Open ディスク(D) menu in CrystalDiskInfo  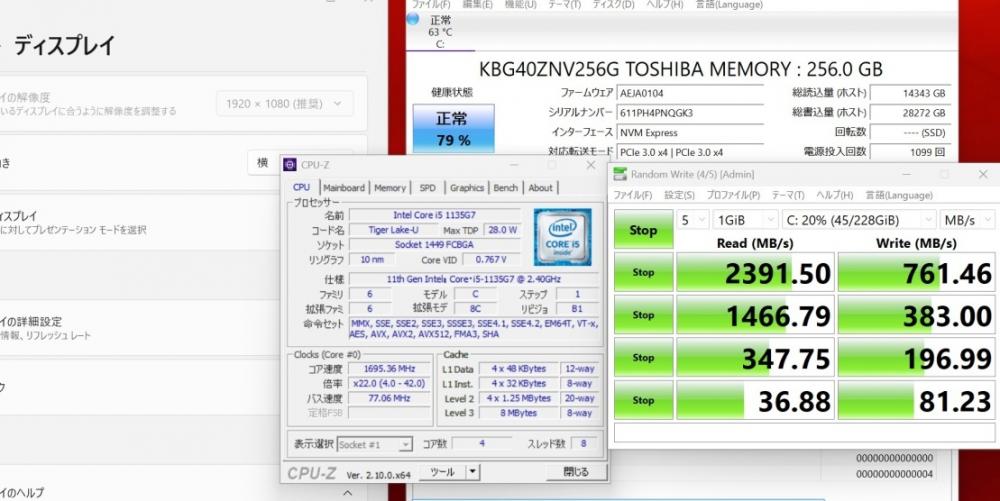click(613, 4)
